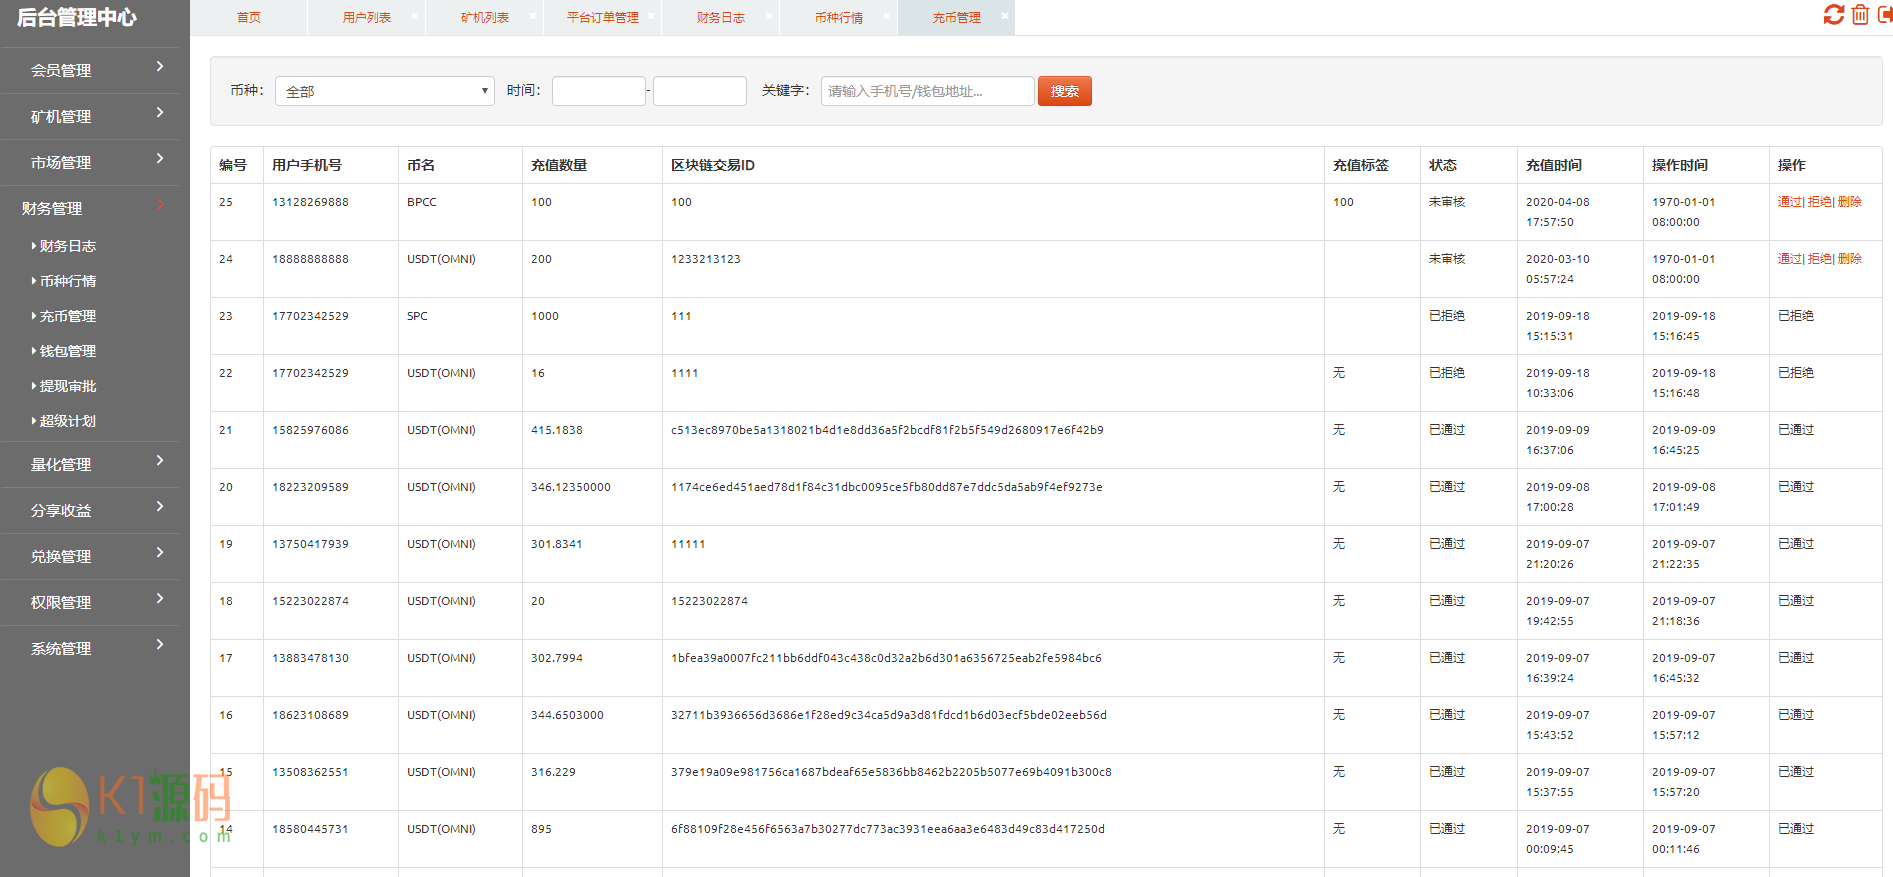Viewport: 1893px width, 877px height.
Task: Close the 币种行情 tab using its x
Action: pyautogui.click(x=887, y=16)
